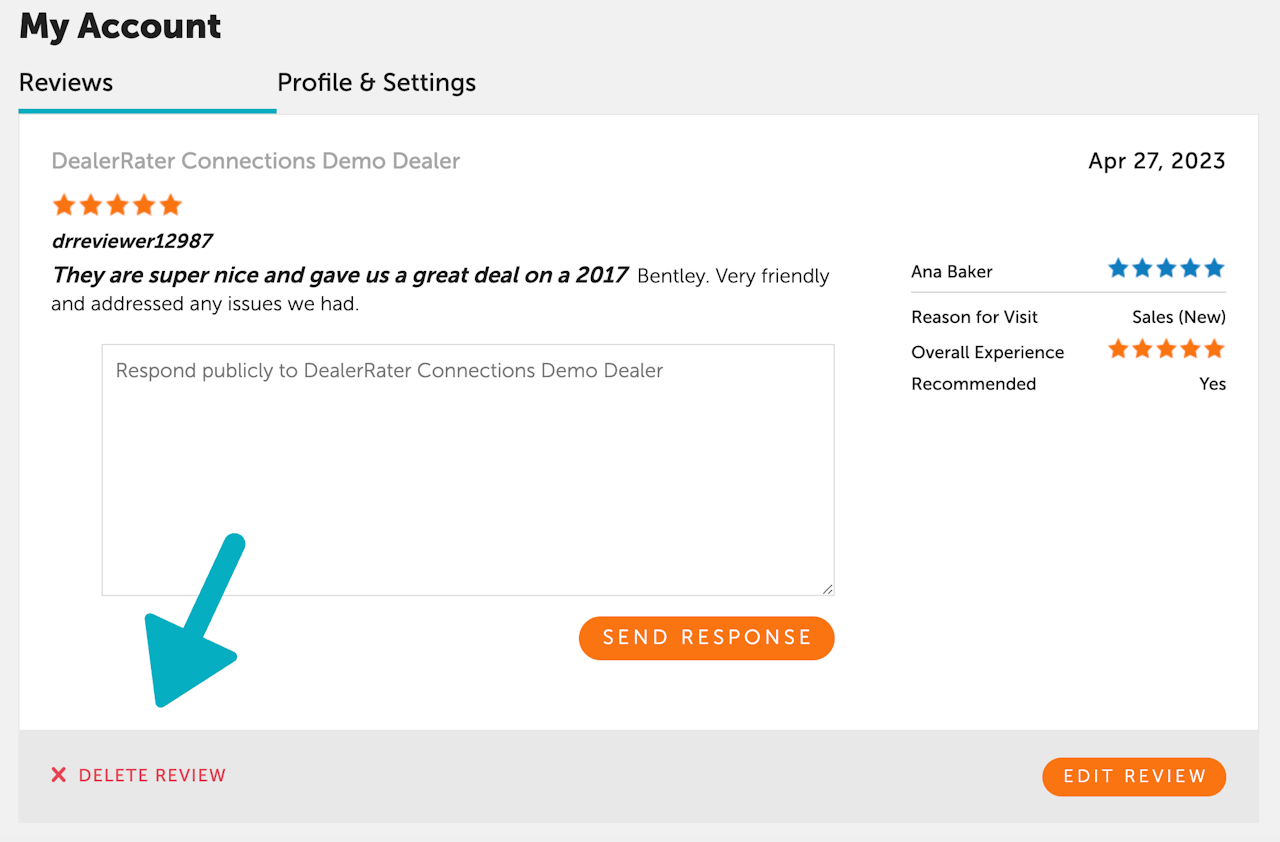The width and height of the screenshot is (1280, 842).
Task: Select reviewer username drreviewer12987
Action: (x=132, y=241)
